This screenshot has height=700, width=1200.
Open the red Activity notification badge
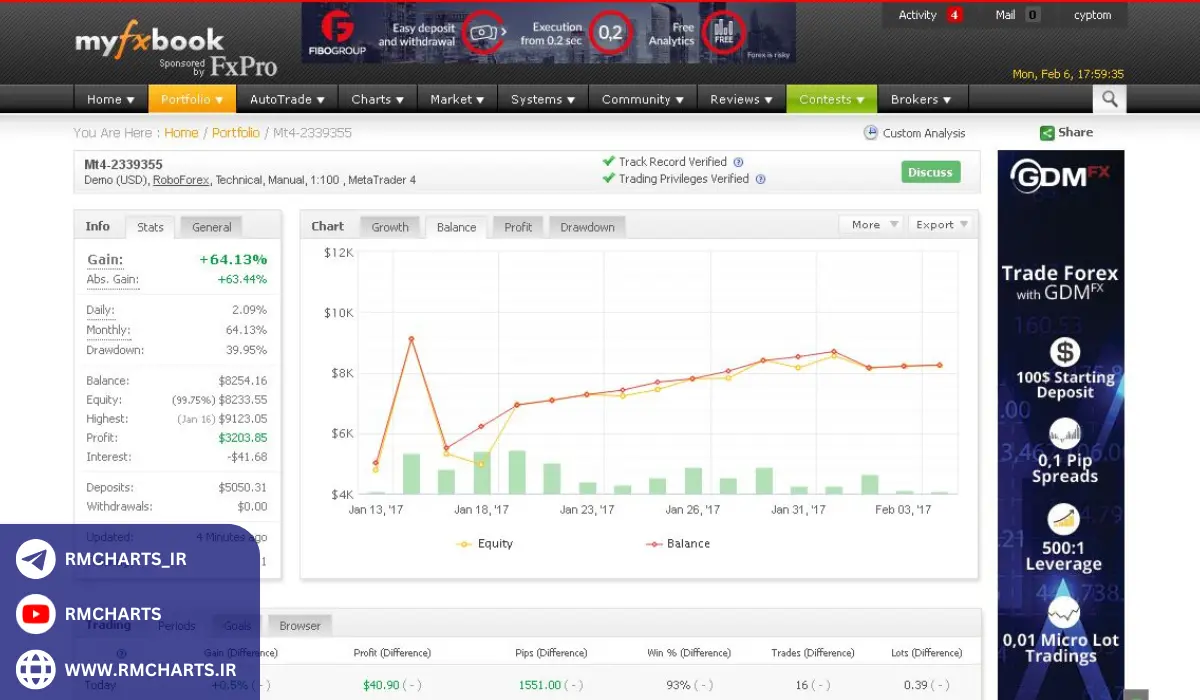pos(954,15)
